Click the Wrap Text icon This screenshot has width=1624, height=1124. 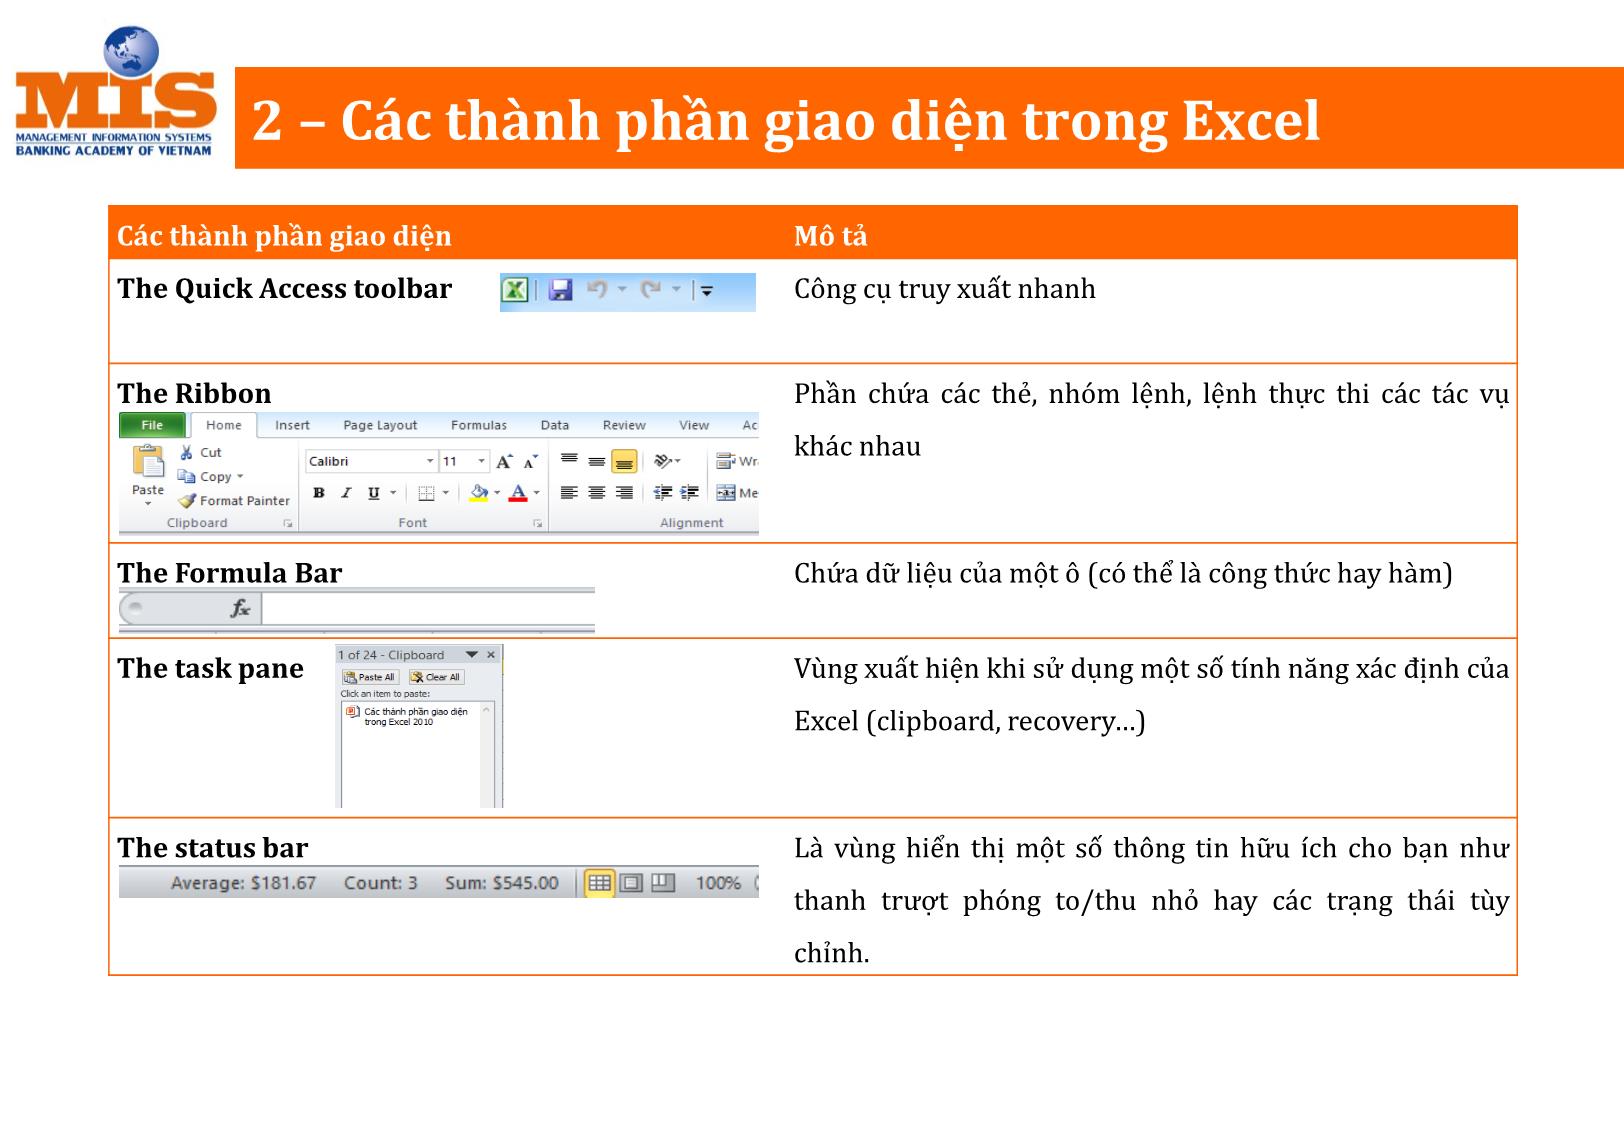point(727,461)
